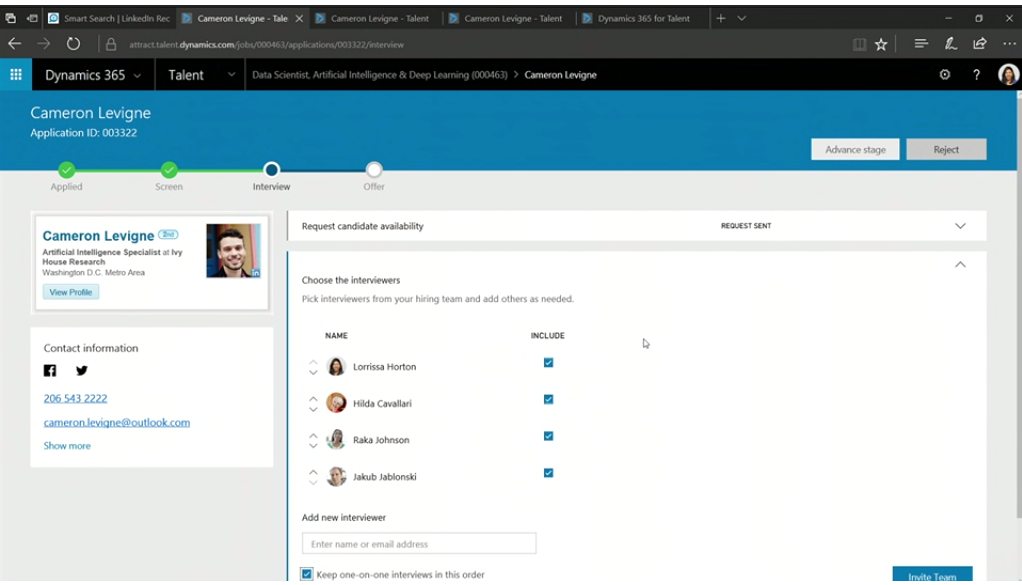Expand Request candidate availability section
The width and height of the screenshot is (1022, 585).
click(960, 226)
